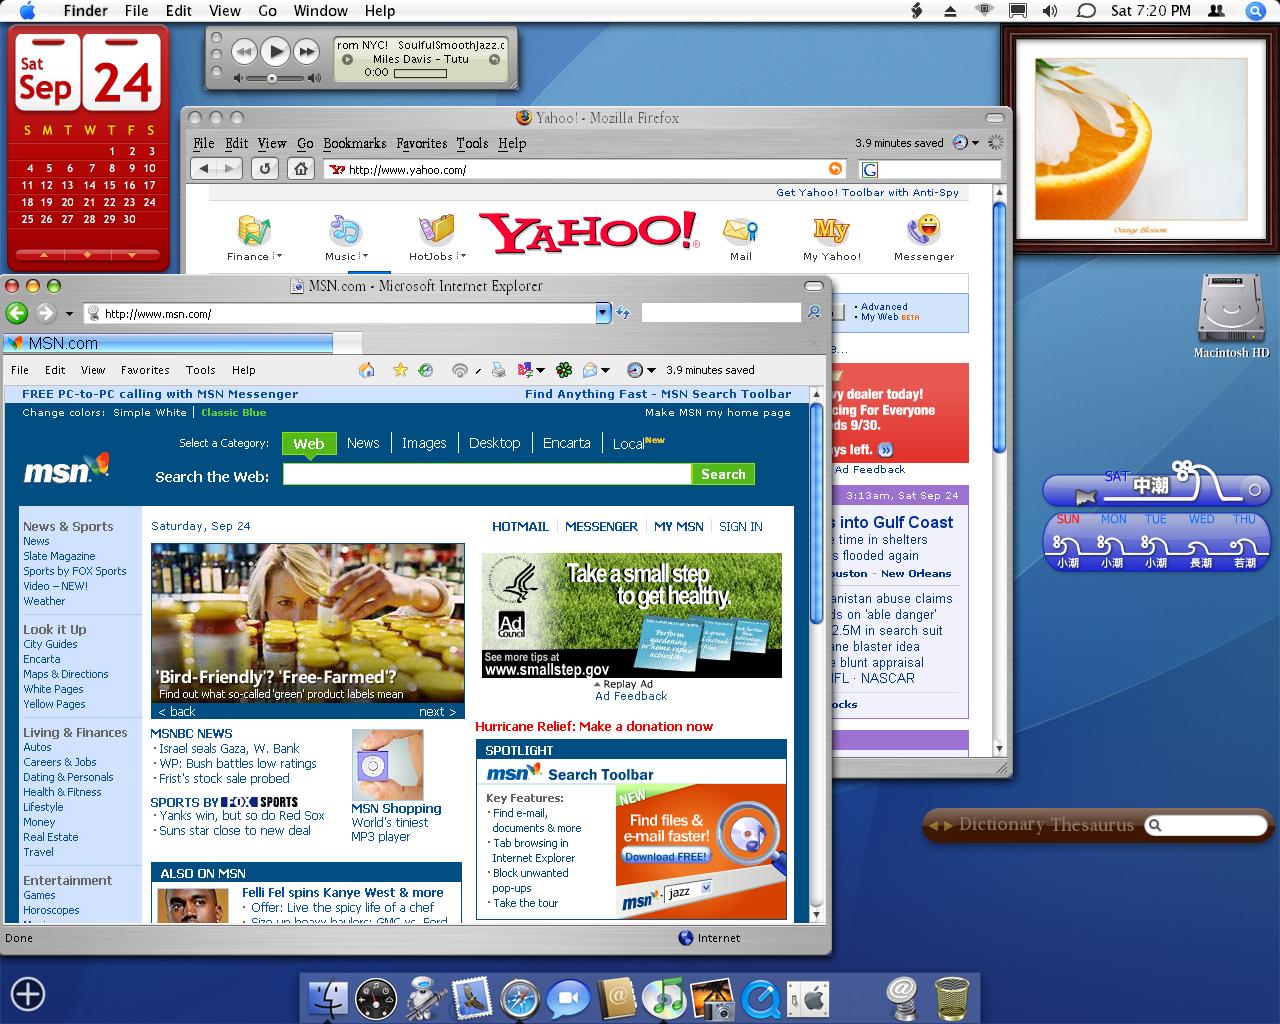The width and height of the screenshot is (1280, 1024).
Task: Select the Images search category on MSN
Action: [424, 443]
